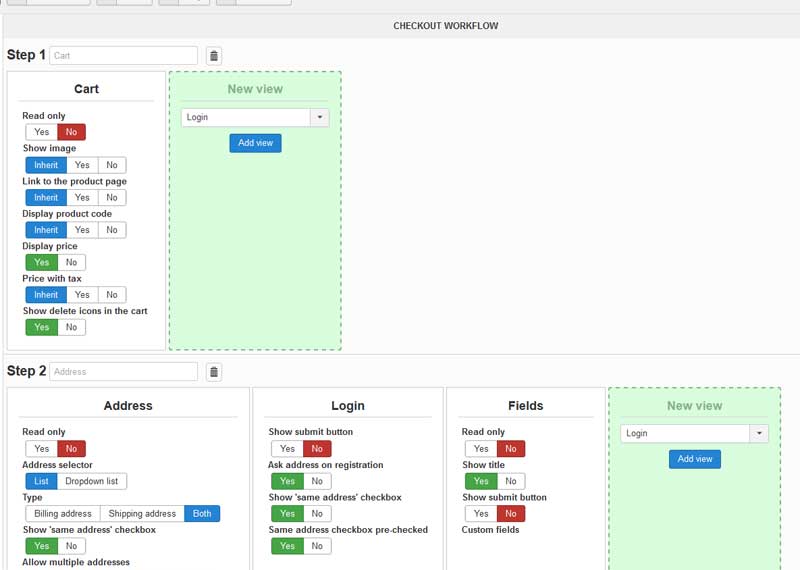
Task: Disable Same address checkbox pre-checked
Action: point(317,546)
